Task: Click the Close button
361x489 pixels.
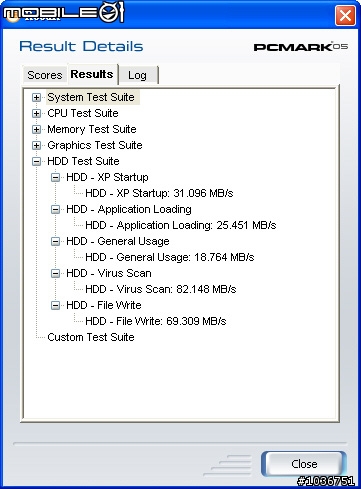Action: (304, 464)
